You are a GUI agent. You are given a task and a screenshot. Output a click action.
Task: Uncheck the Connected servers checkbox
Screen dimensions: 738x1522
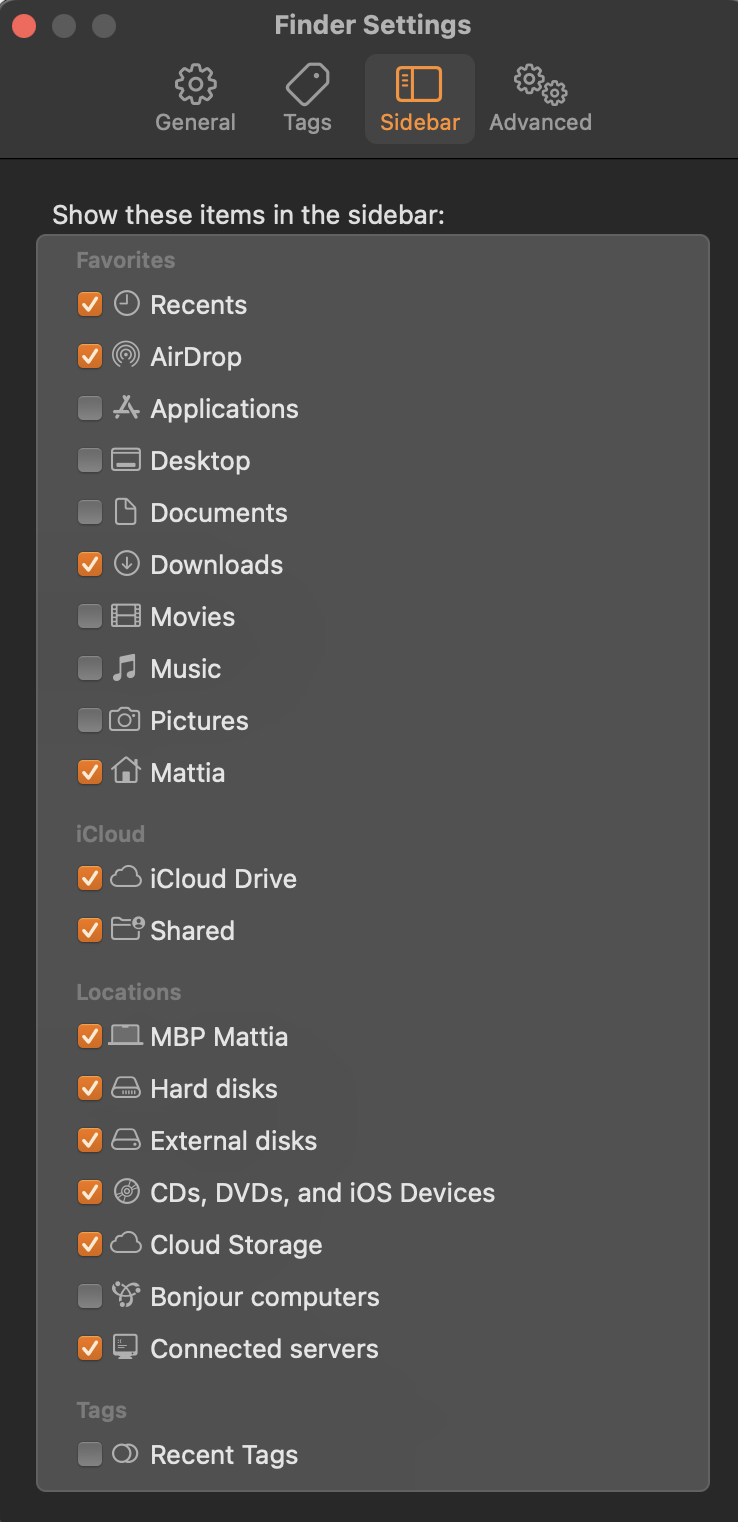tap(90, 1348)
